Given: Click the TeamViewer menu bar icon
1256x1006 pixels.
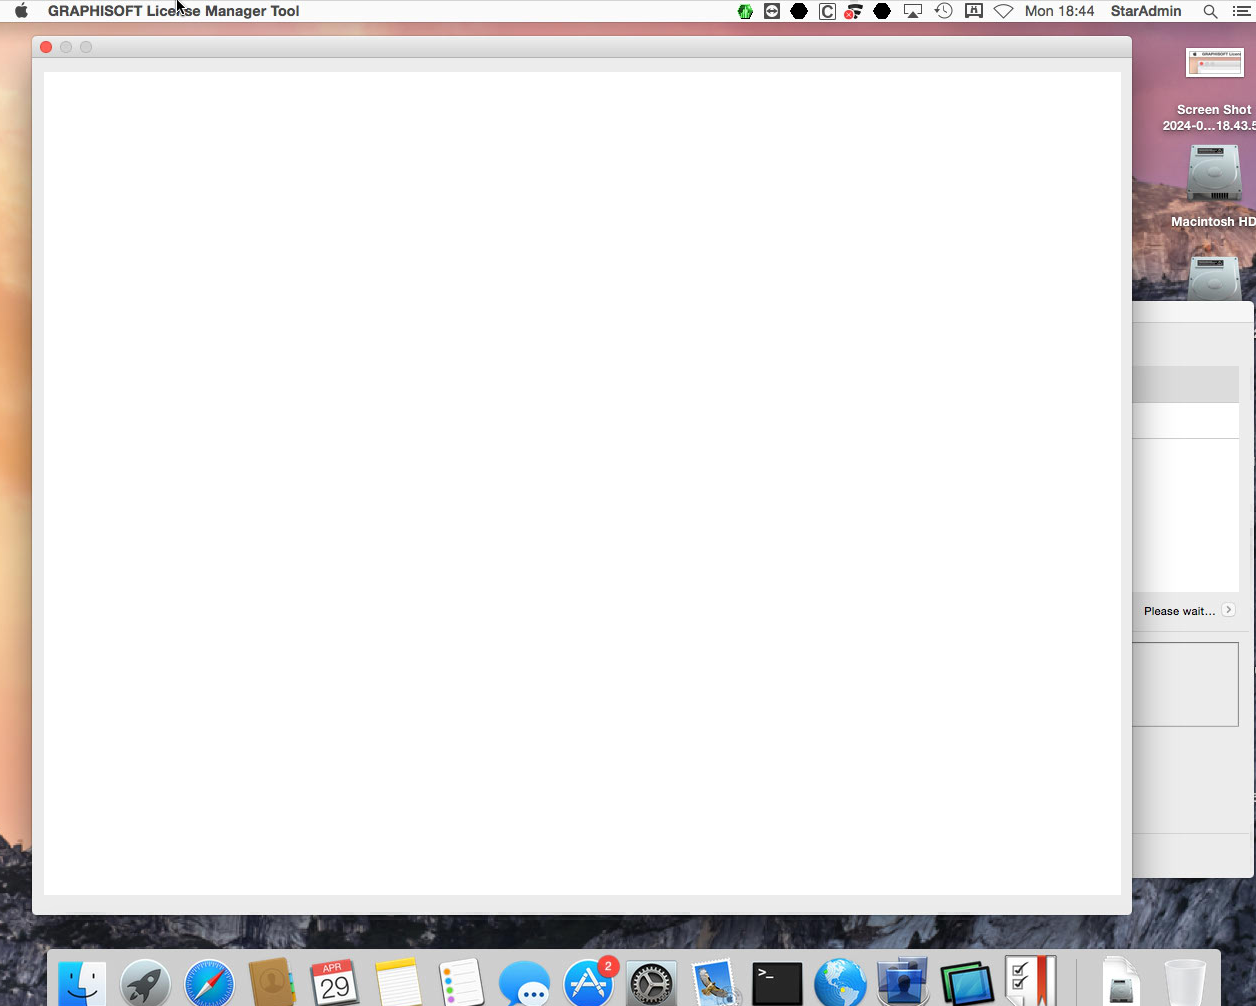Looking at the screenshot, I should (x=772, y=11).
